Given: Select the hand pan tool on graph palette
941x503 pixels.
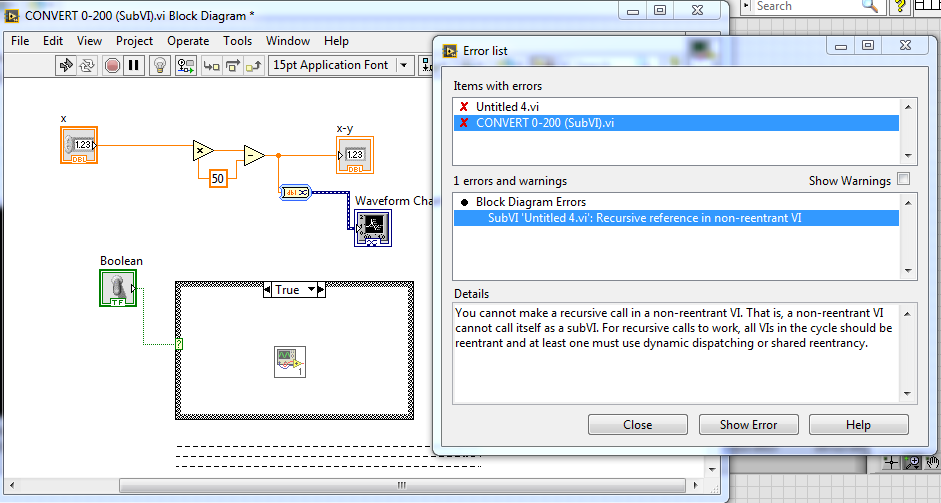Looking at the screenshot, I should [932, 462].
